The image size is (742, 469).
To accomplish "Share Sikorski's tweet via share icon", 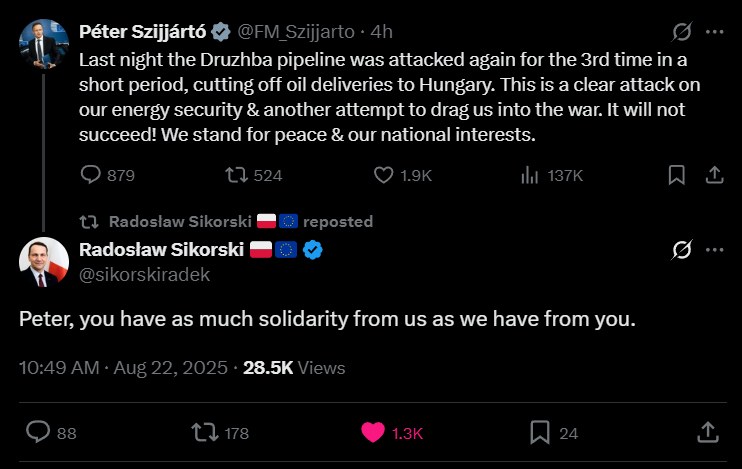I will [x=706, y=432].
